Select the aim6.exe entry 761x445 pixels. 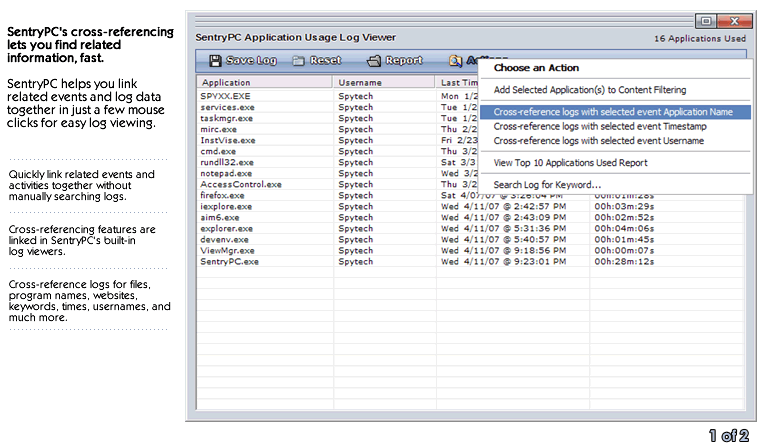tap(220, 217)
